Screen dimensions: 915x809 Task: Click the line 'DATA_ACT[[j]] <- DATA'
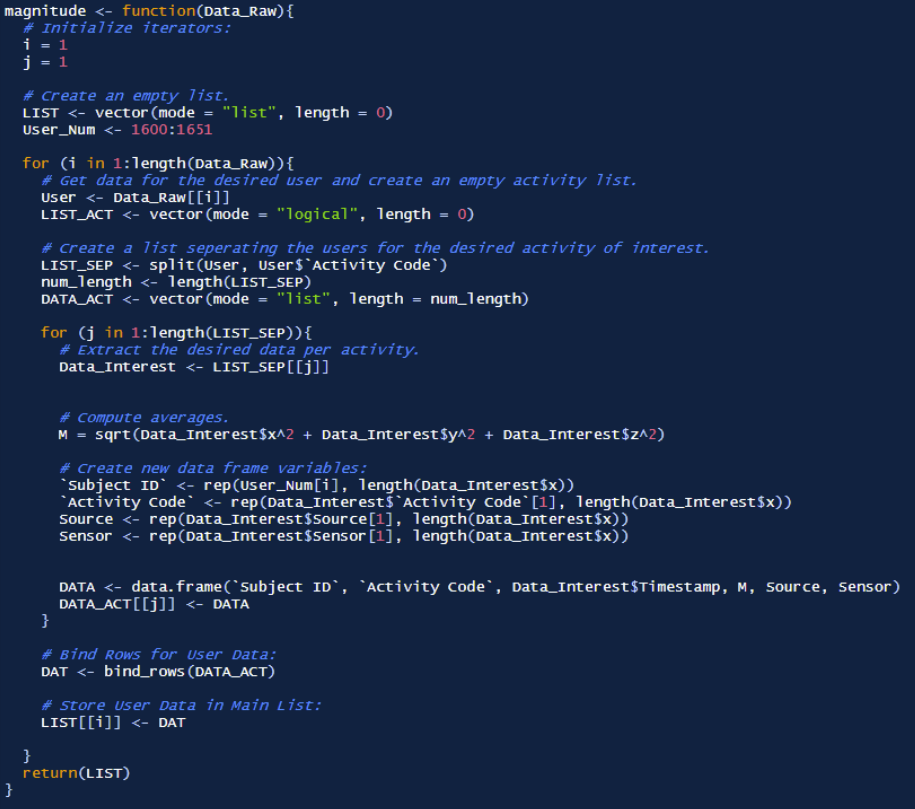(154, 604)
